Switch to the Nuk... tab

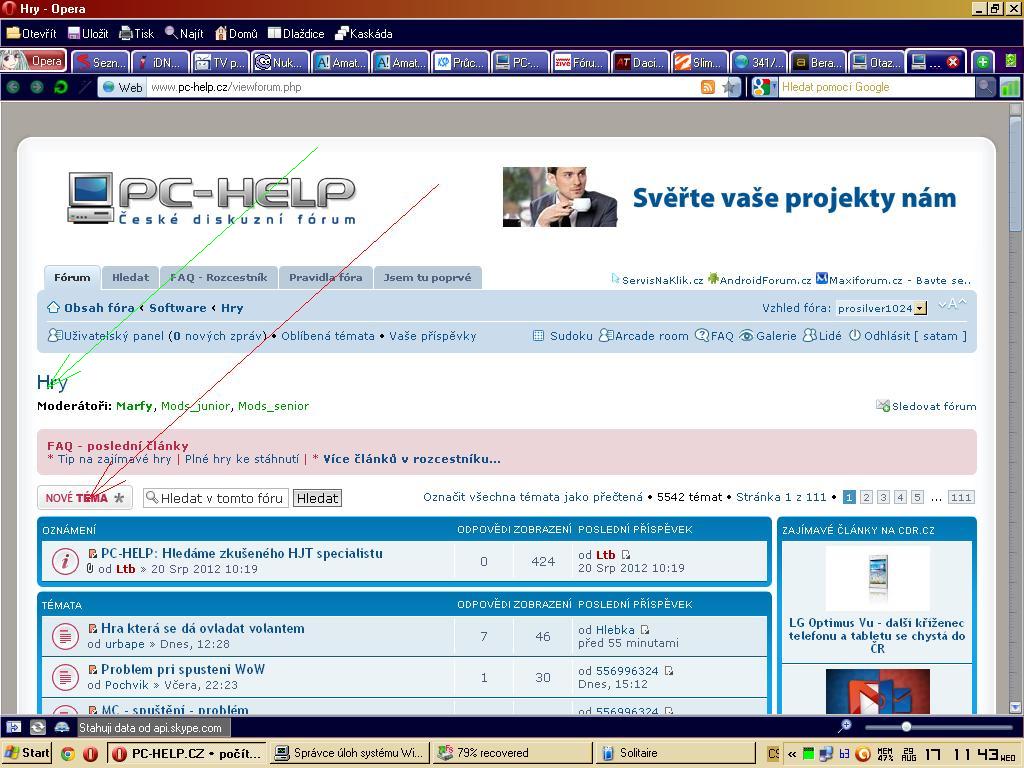(x=280, y=62)
